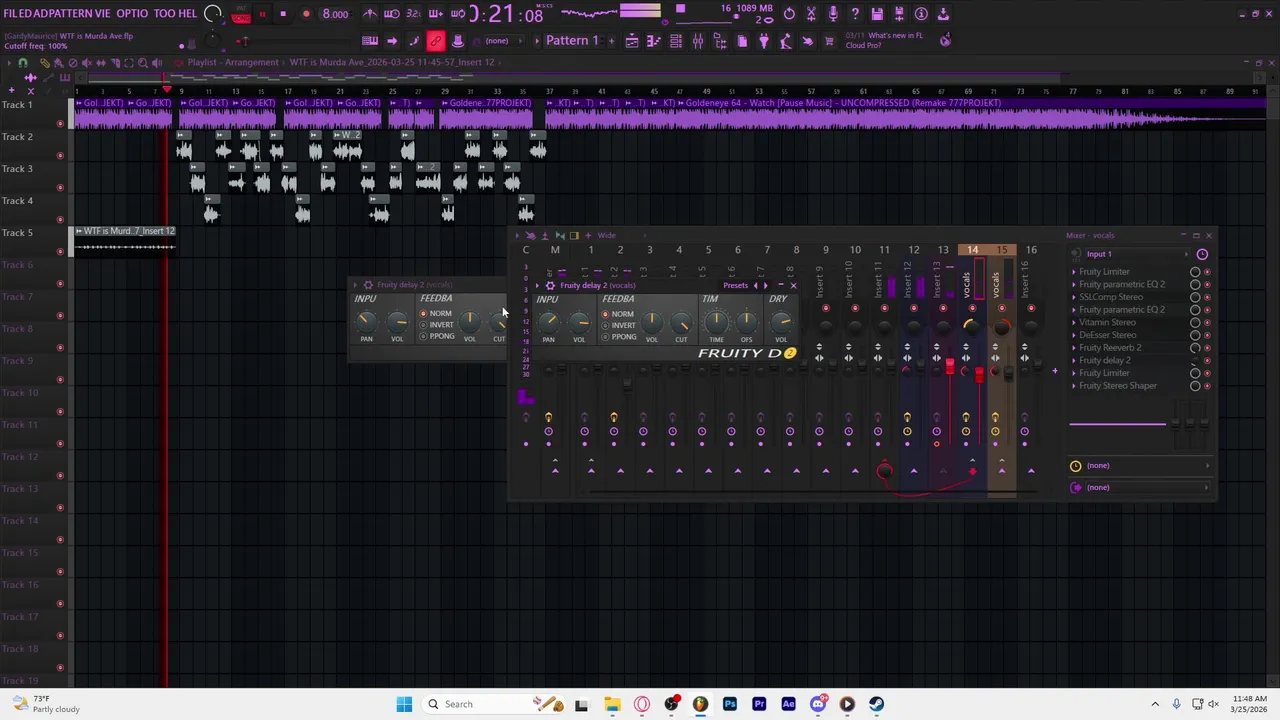Open Windows Start menu

[x=404, y=704]
